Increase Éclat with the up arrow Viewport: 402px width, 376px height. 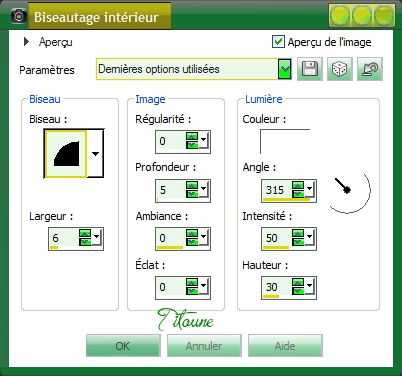point(192,283)
